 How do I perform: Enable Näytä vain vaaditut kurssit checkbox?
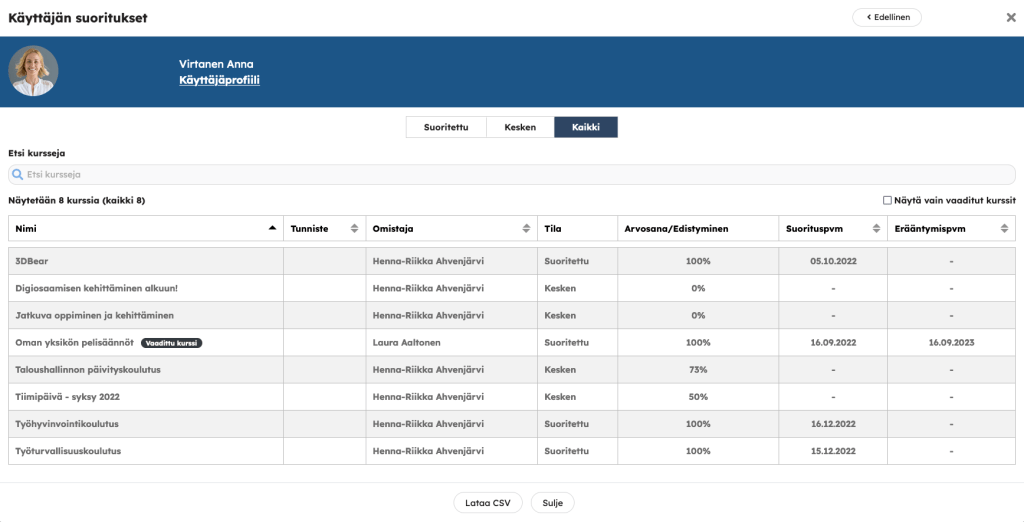(887, 200)
